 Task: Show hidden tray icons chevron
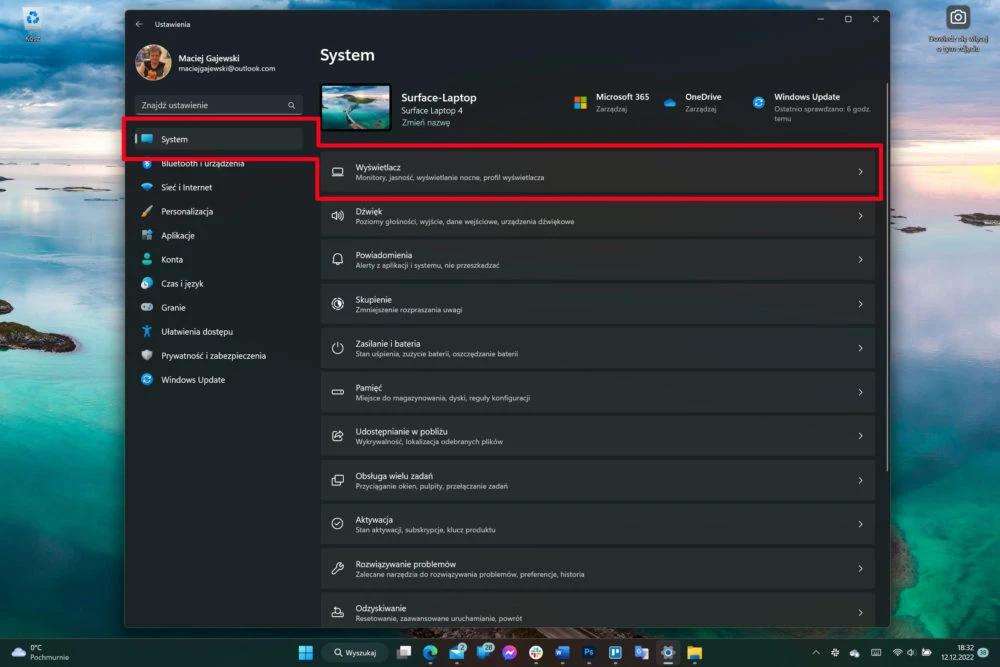tap(816, 652)
